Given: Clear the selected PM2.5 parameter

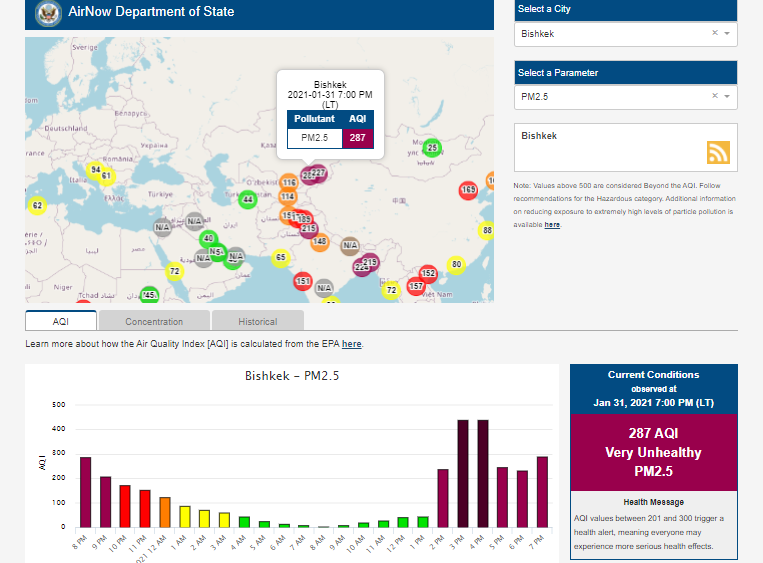Looking at the screenshot, I should (714, 96).
